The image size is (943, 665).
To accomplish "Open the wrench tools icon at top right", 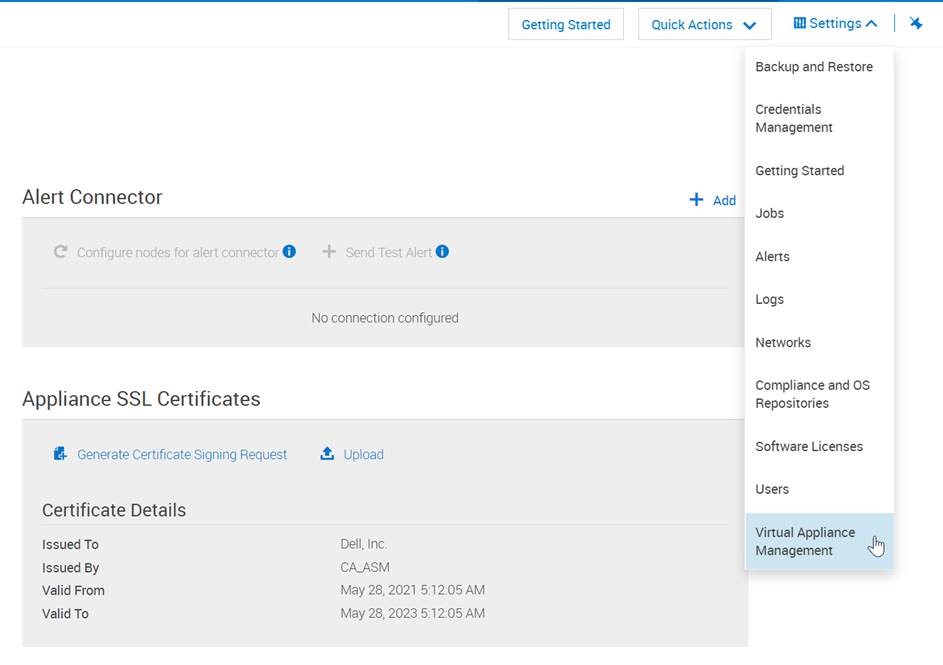I will (x=916, y=22).
